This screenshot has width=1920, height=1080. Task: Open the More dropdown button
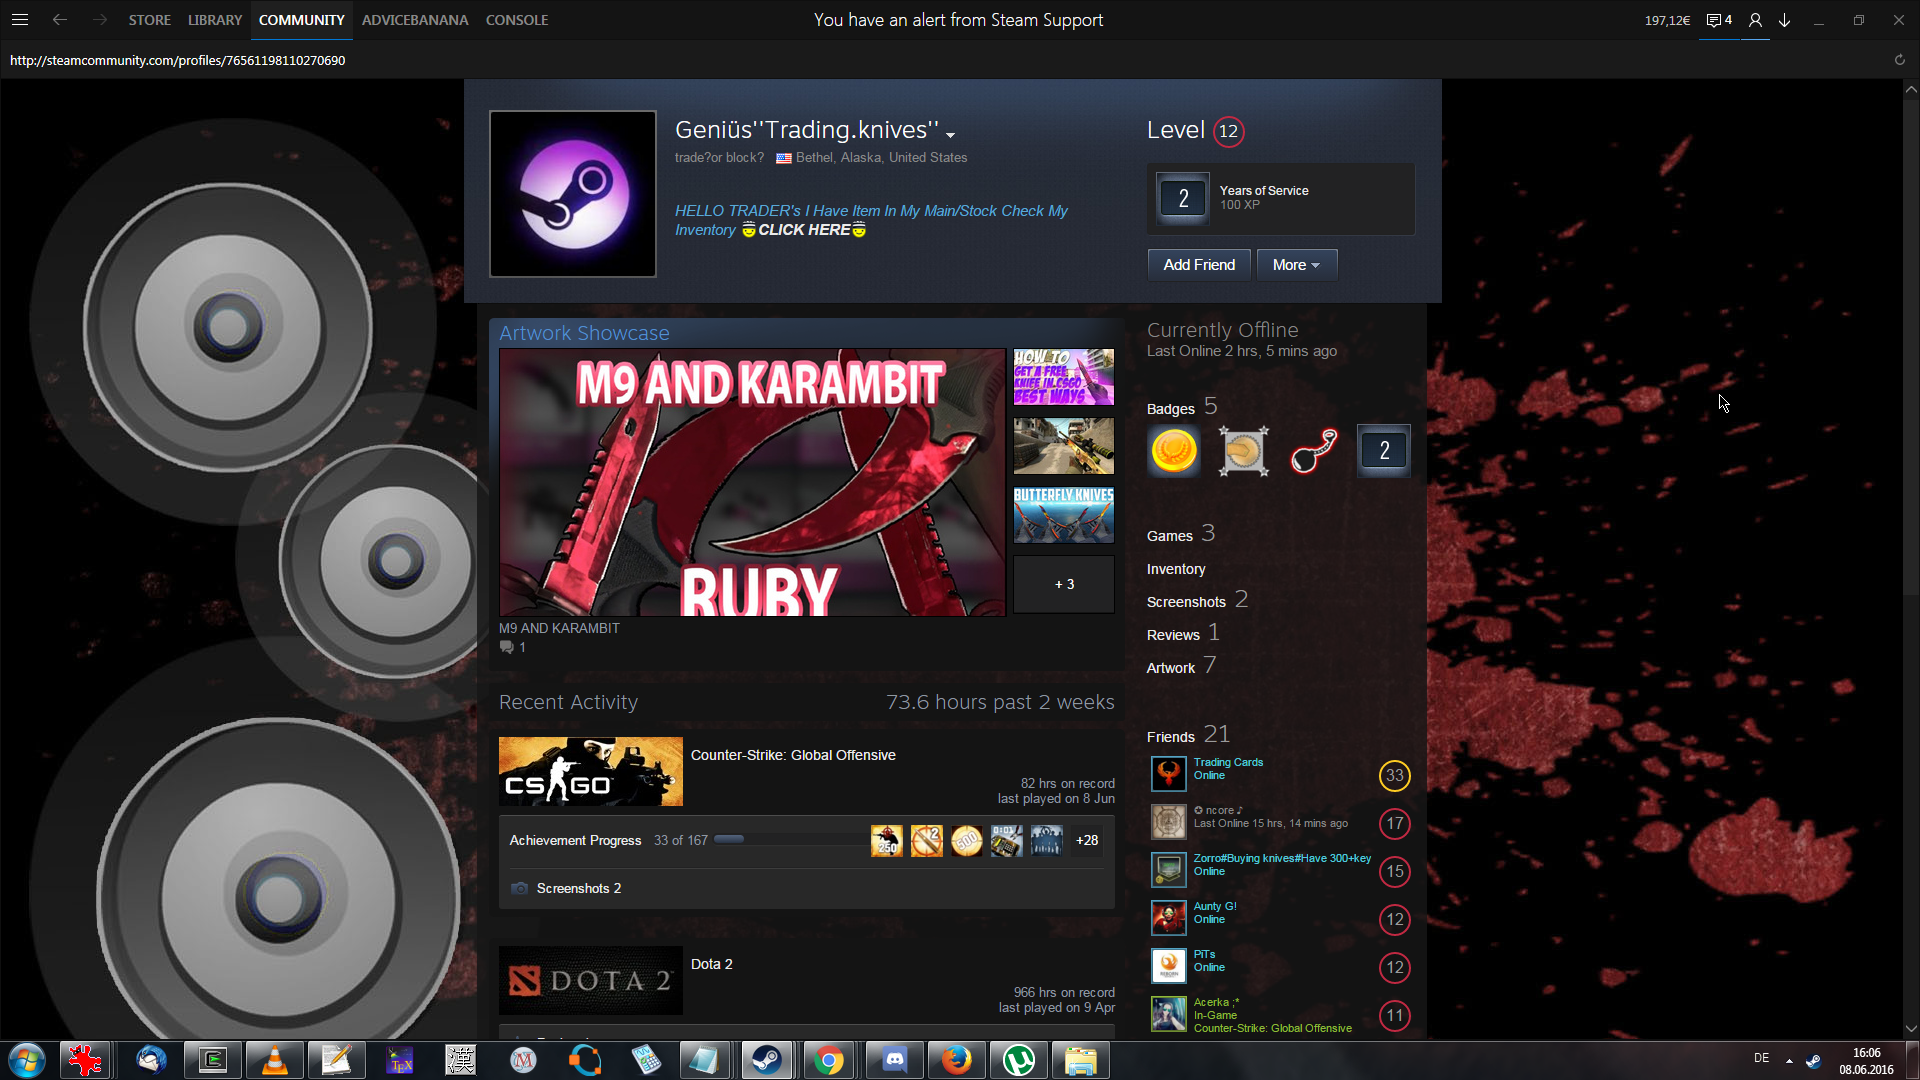pos(1296,265)
